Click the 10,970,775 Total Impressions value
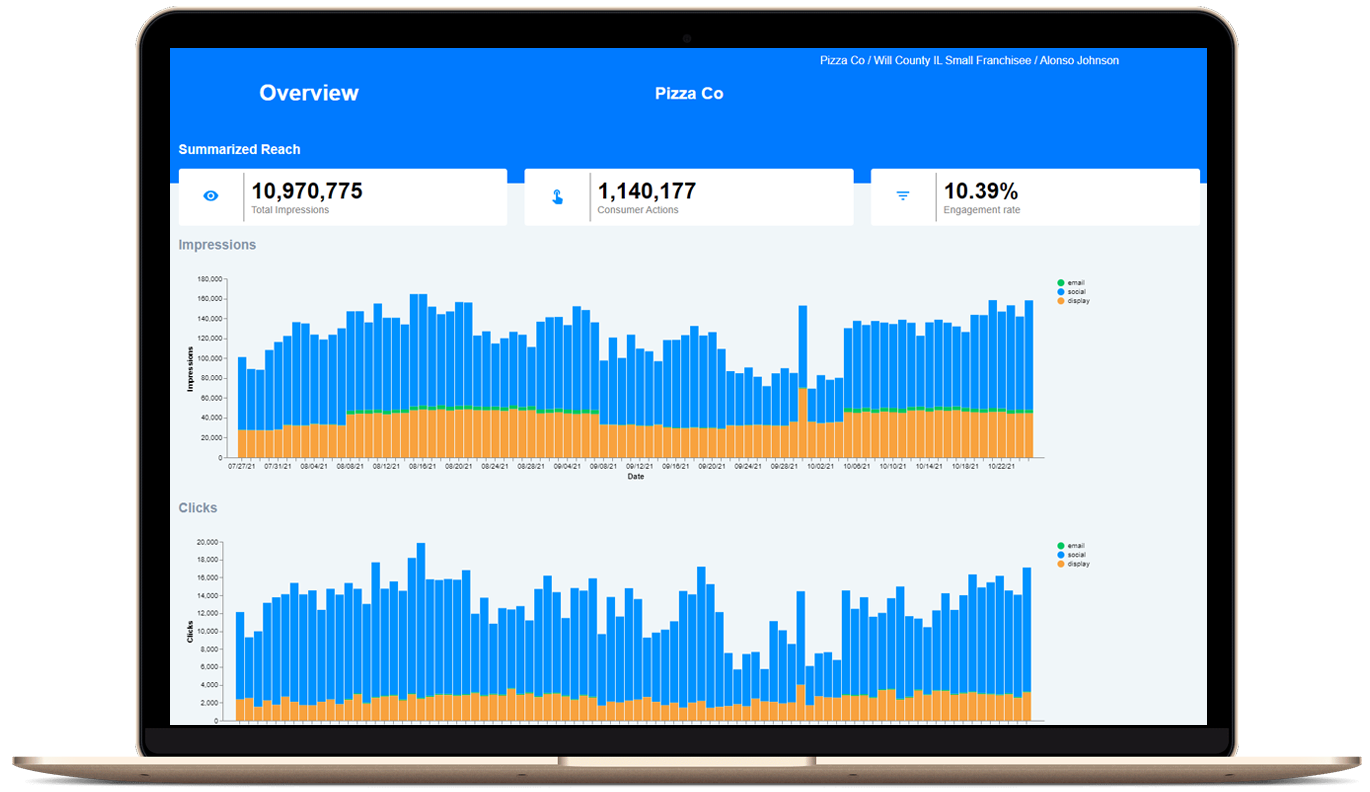The image size is (1370, 792). pyautogui.click(x=307, y=191)
